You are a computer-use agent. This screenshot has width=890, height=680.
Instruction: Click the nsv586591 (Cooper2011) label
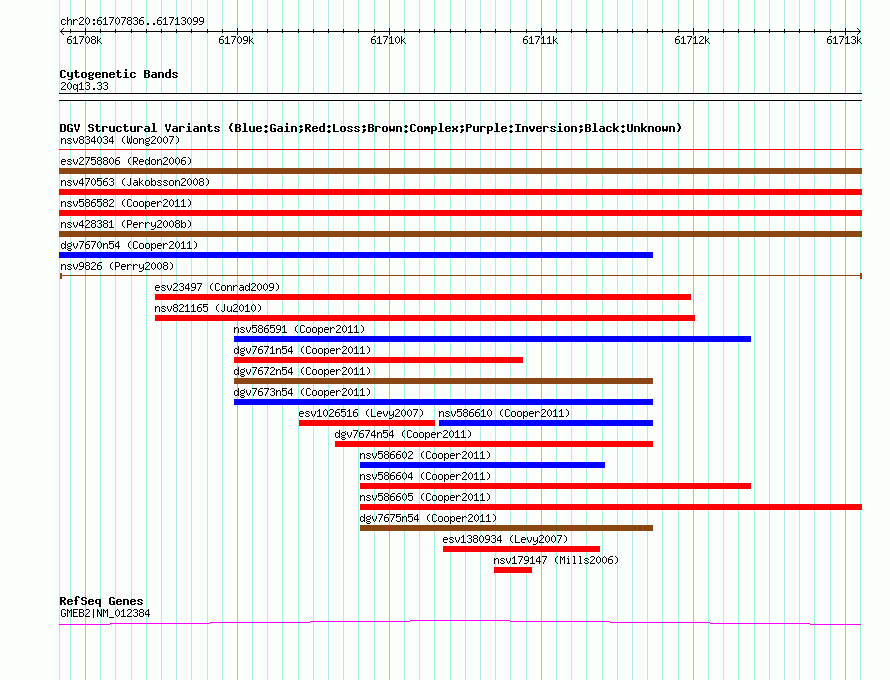299,329
